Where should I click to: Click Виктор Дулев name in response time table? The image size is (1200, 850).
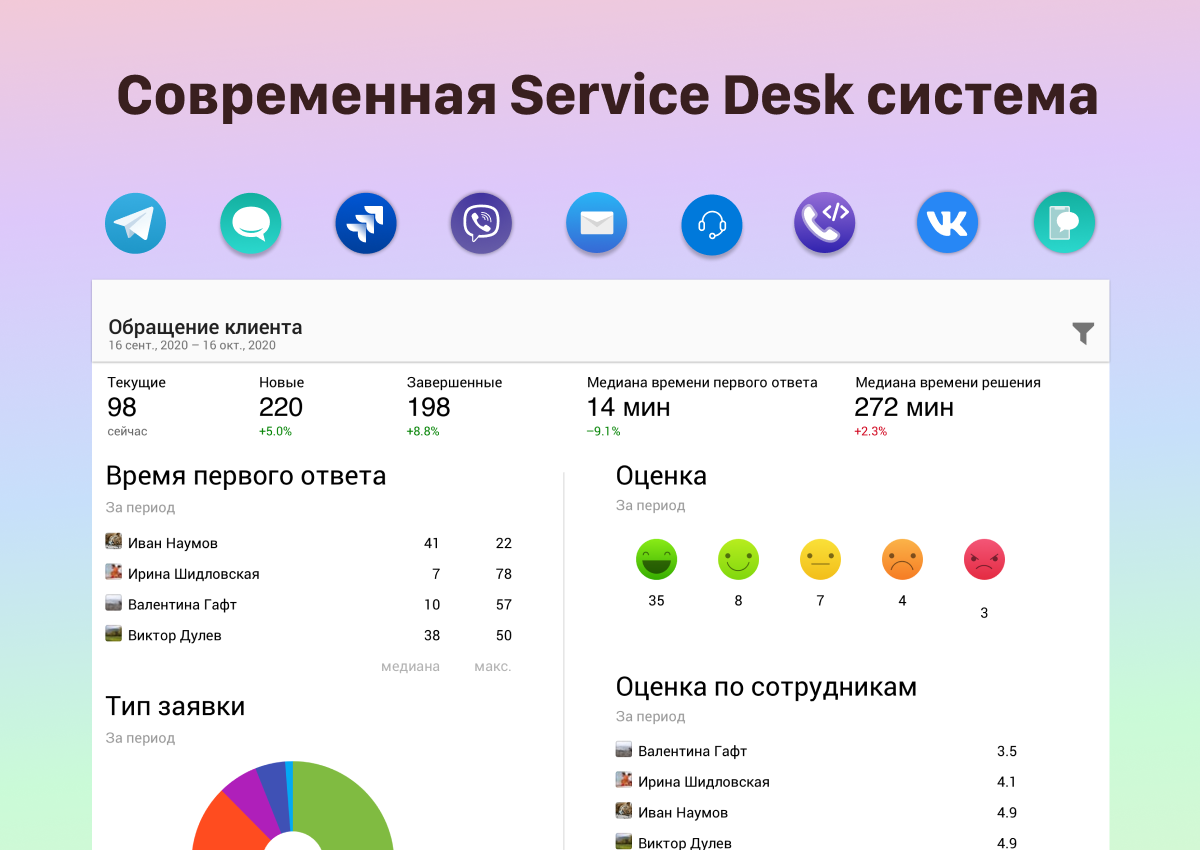click(175, 635)
